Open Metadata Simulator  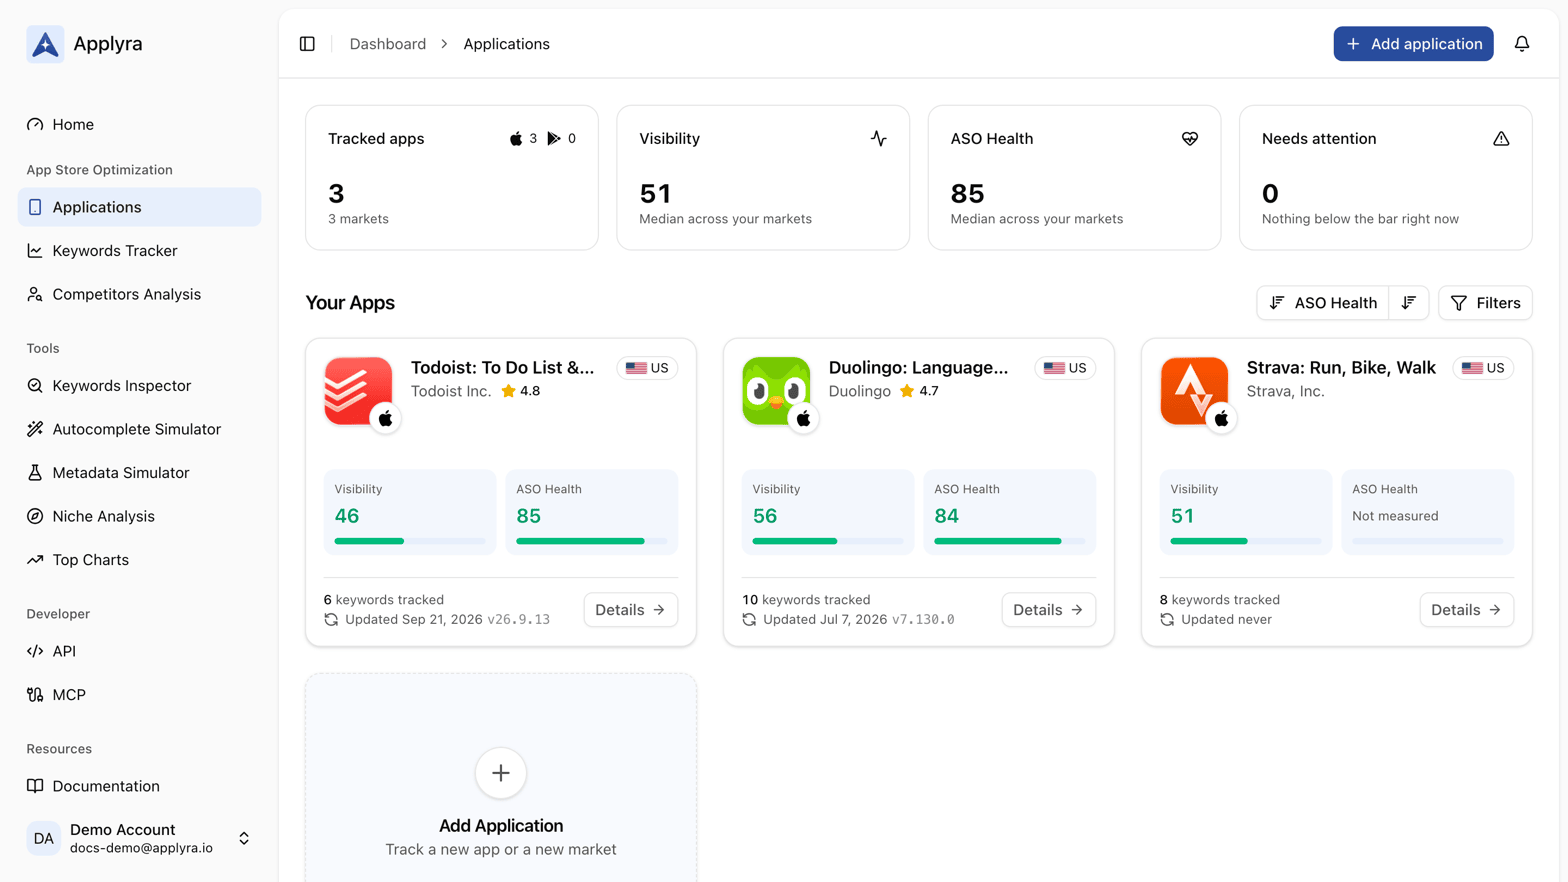coord(139,473)
